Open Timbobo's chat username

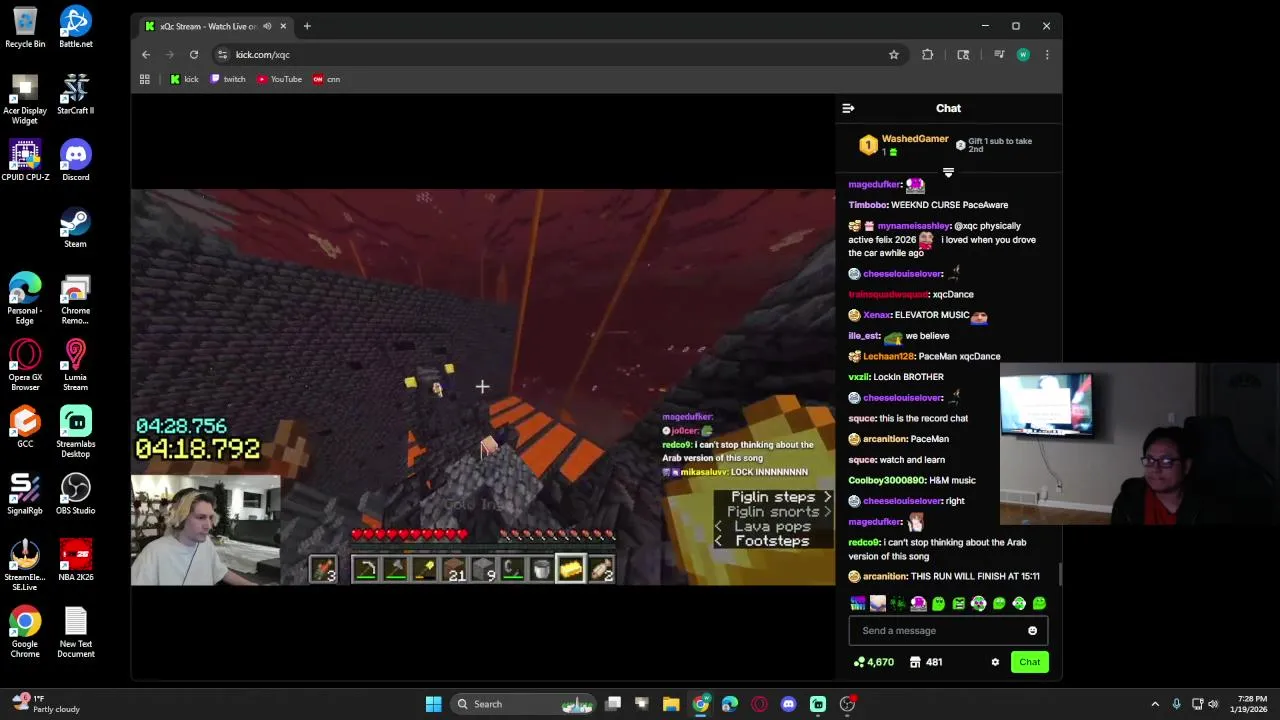pyautogui.click(x=867, y=205)
